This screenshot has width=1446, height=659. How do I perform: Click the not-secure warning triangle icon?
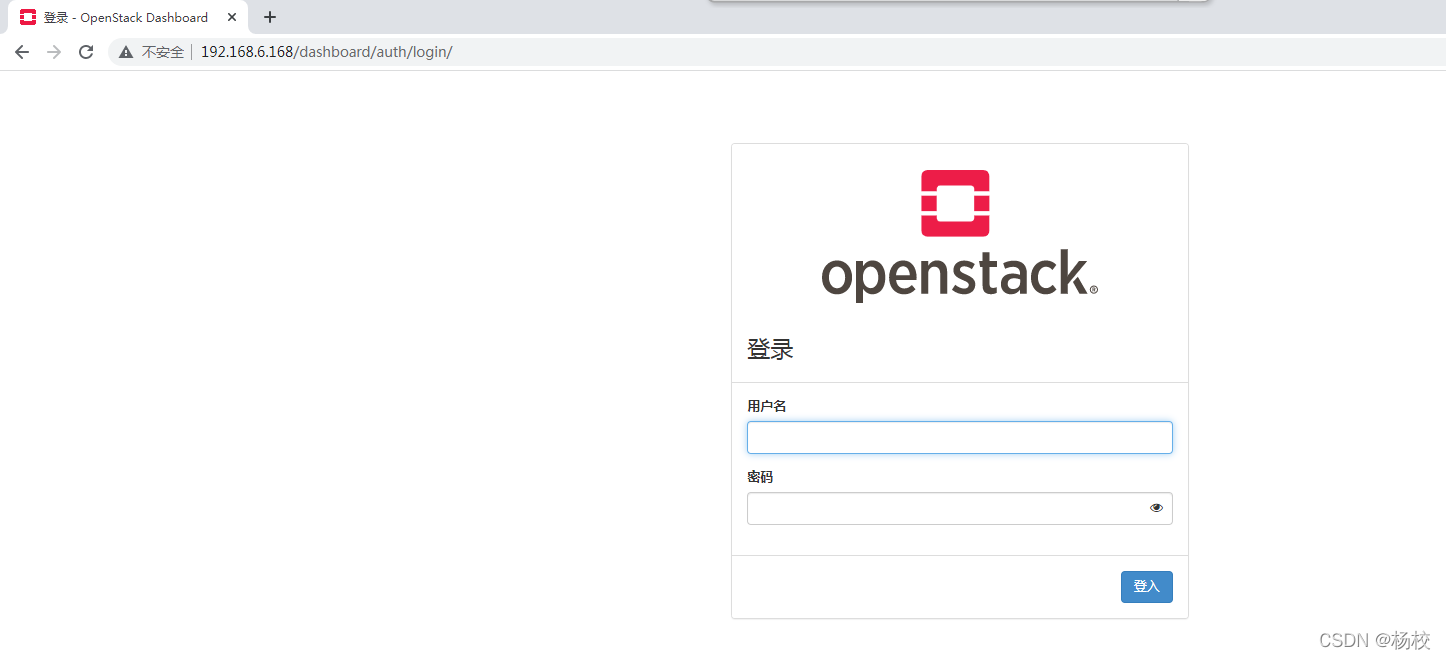126,52
